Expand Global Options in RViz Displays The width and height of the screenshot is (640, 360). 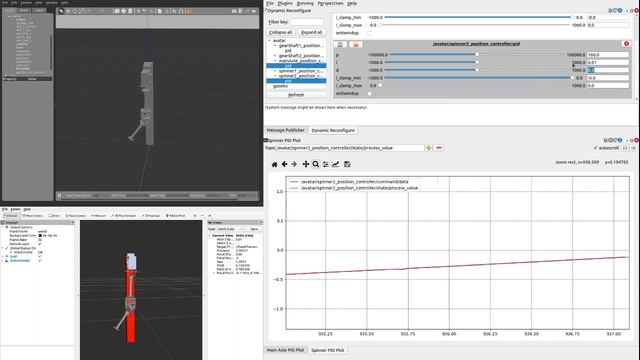(3, 227)
